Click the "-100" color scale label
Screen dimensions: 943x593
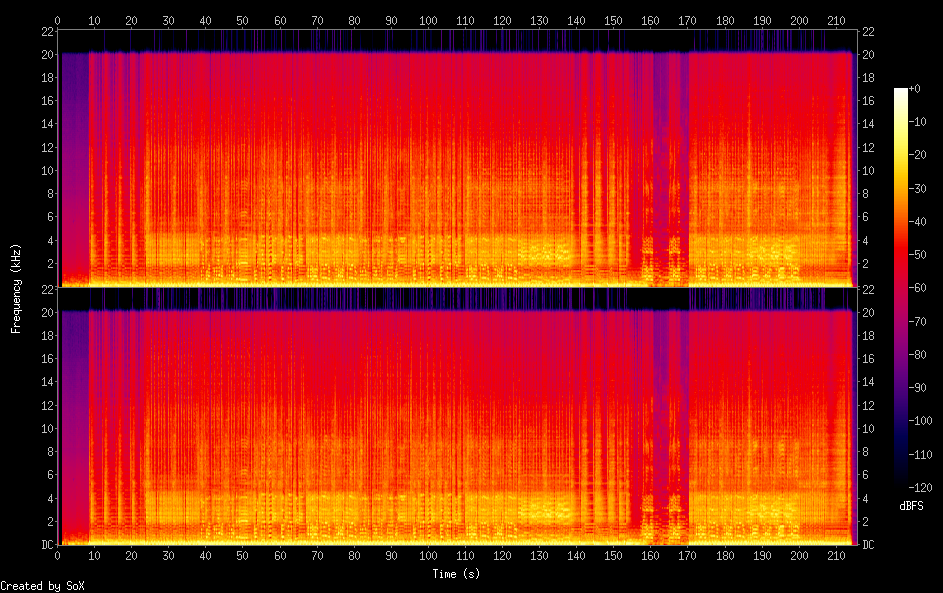tap(921, 420)
